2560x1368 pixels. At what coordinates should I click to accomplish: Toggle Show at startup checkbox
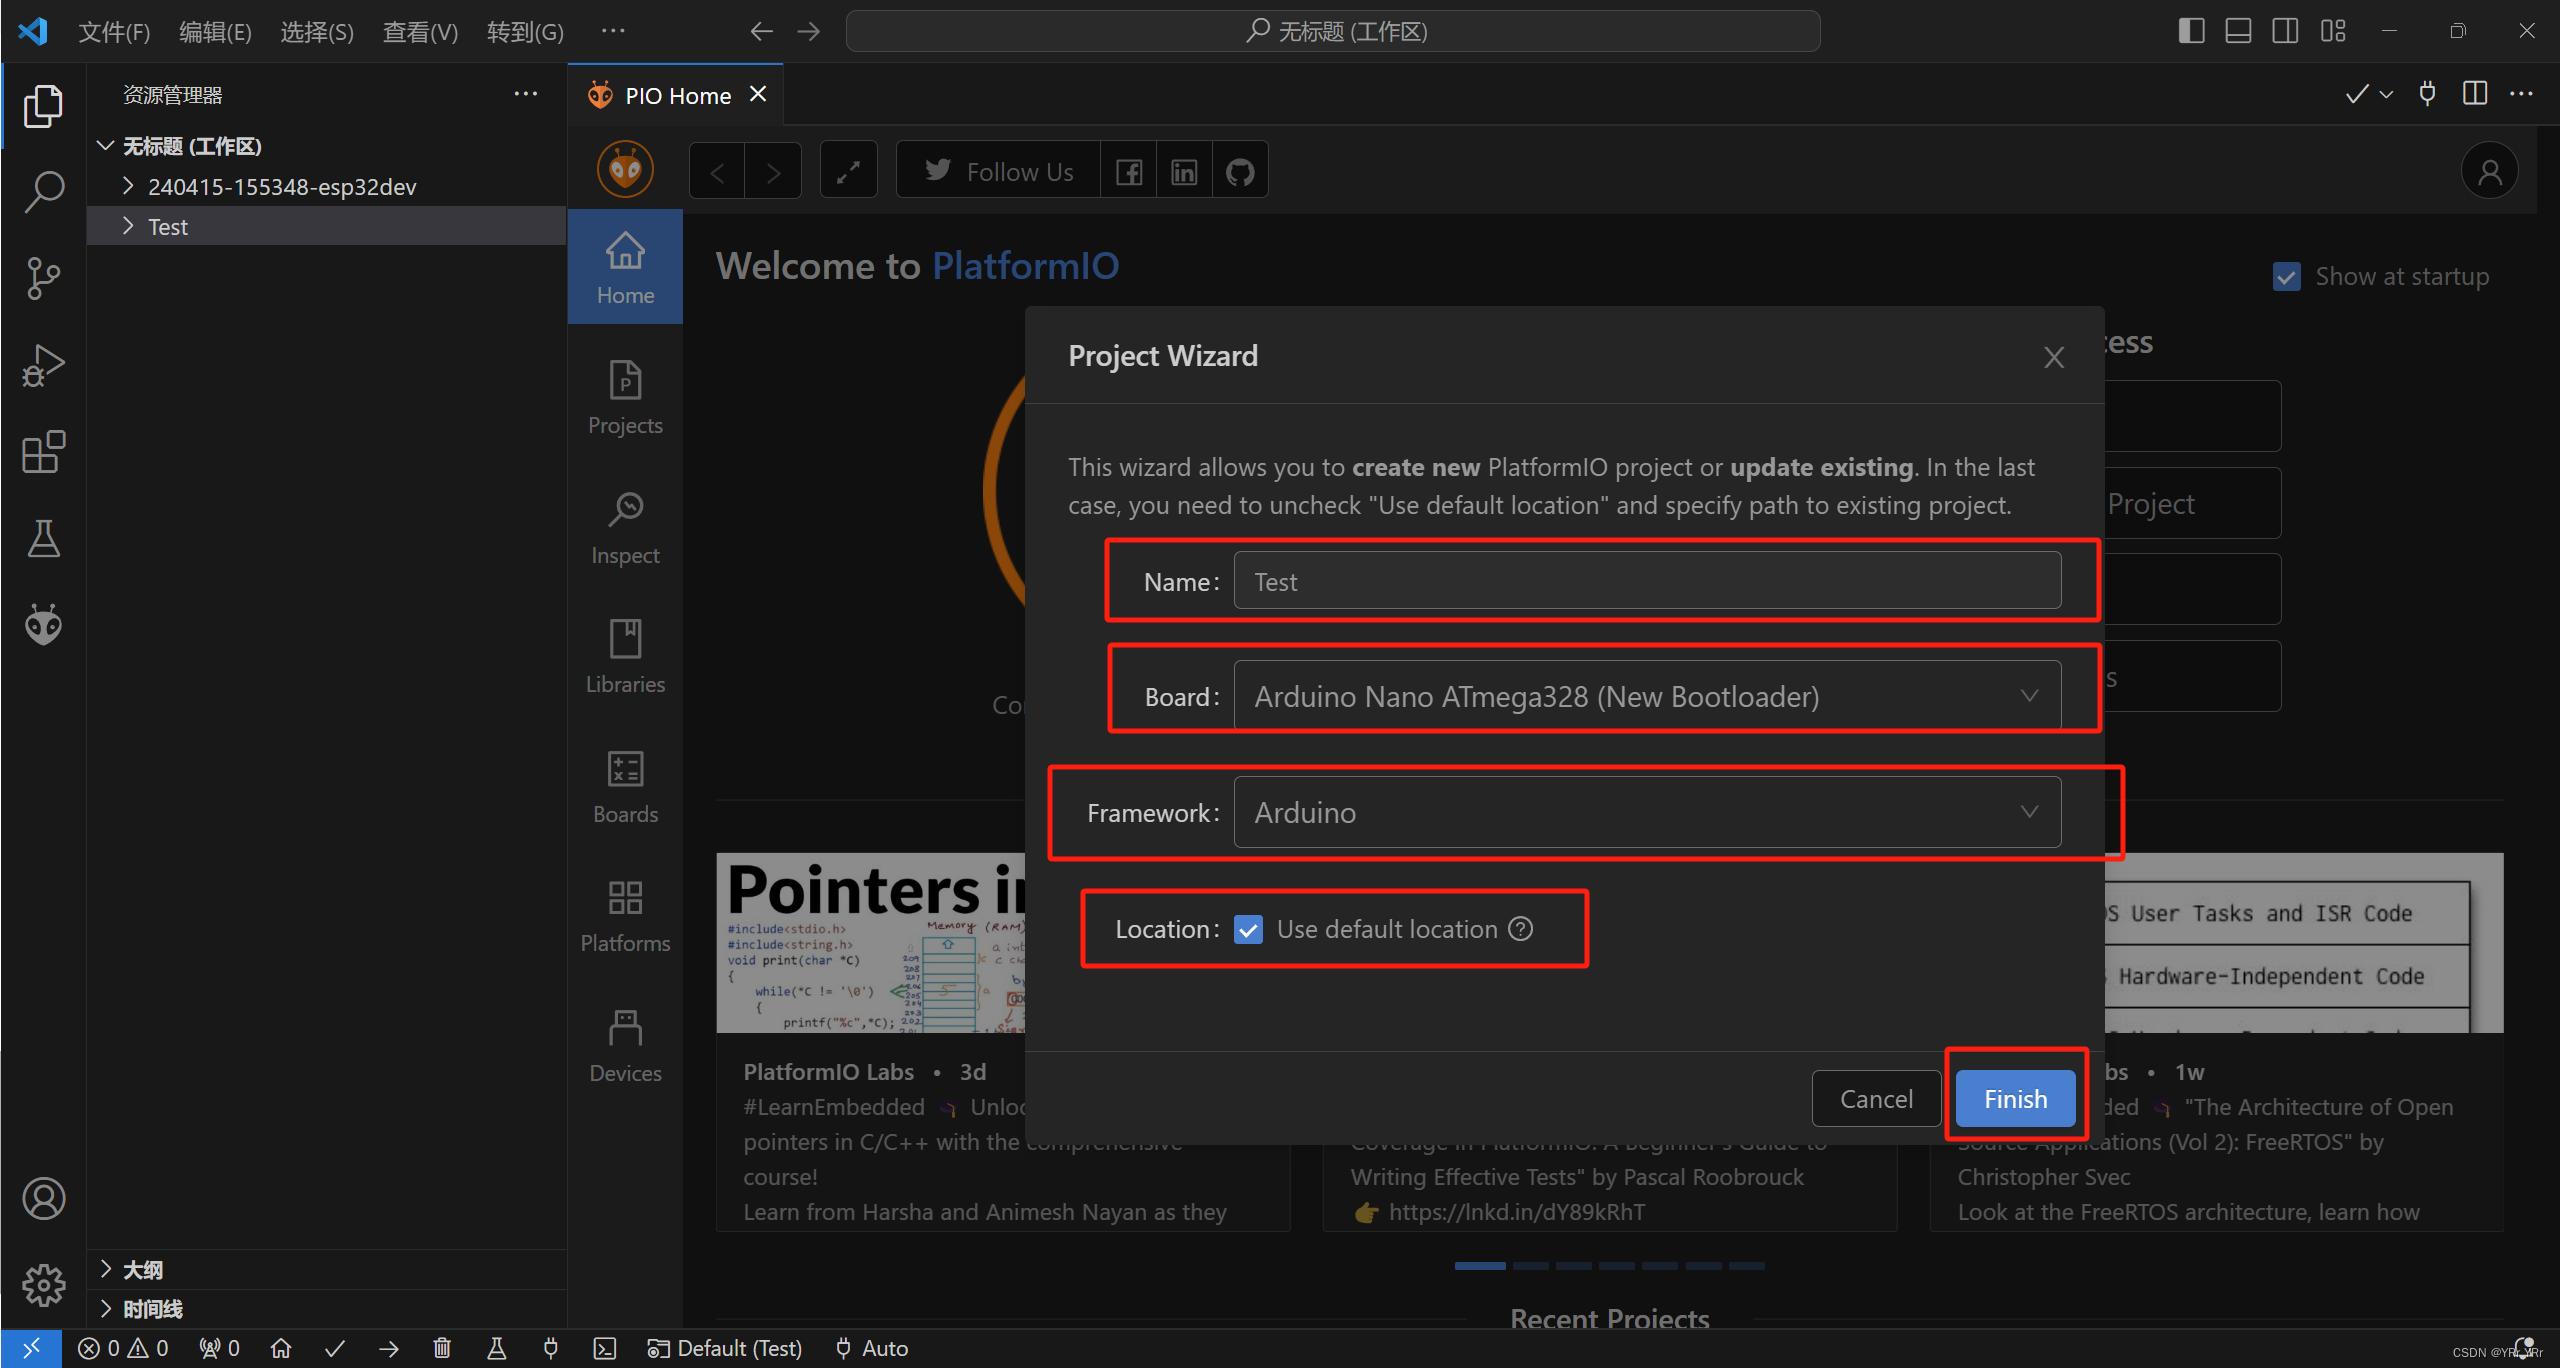2286,276
